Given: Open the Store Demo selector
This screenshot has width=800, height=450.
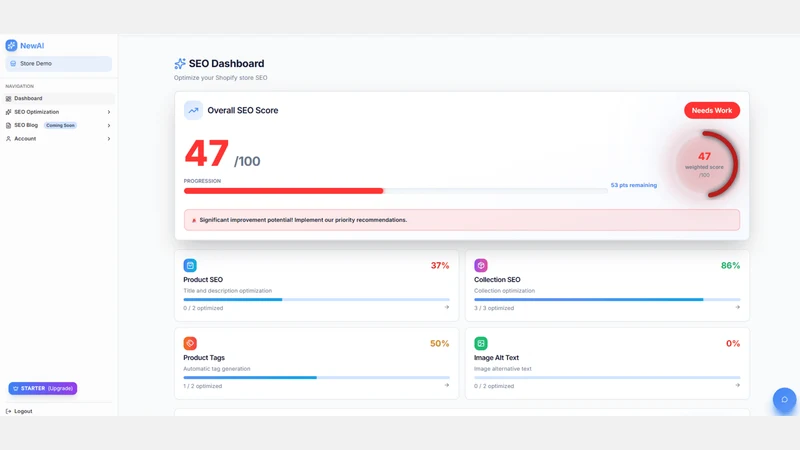Looking at the screenshot, I should click(59, 64).
